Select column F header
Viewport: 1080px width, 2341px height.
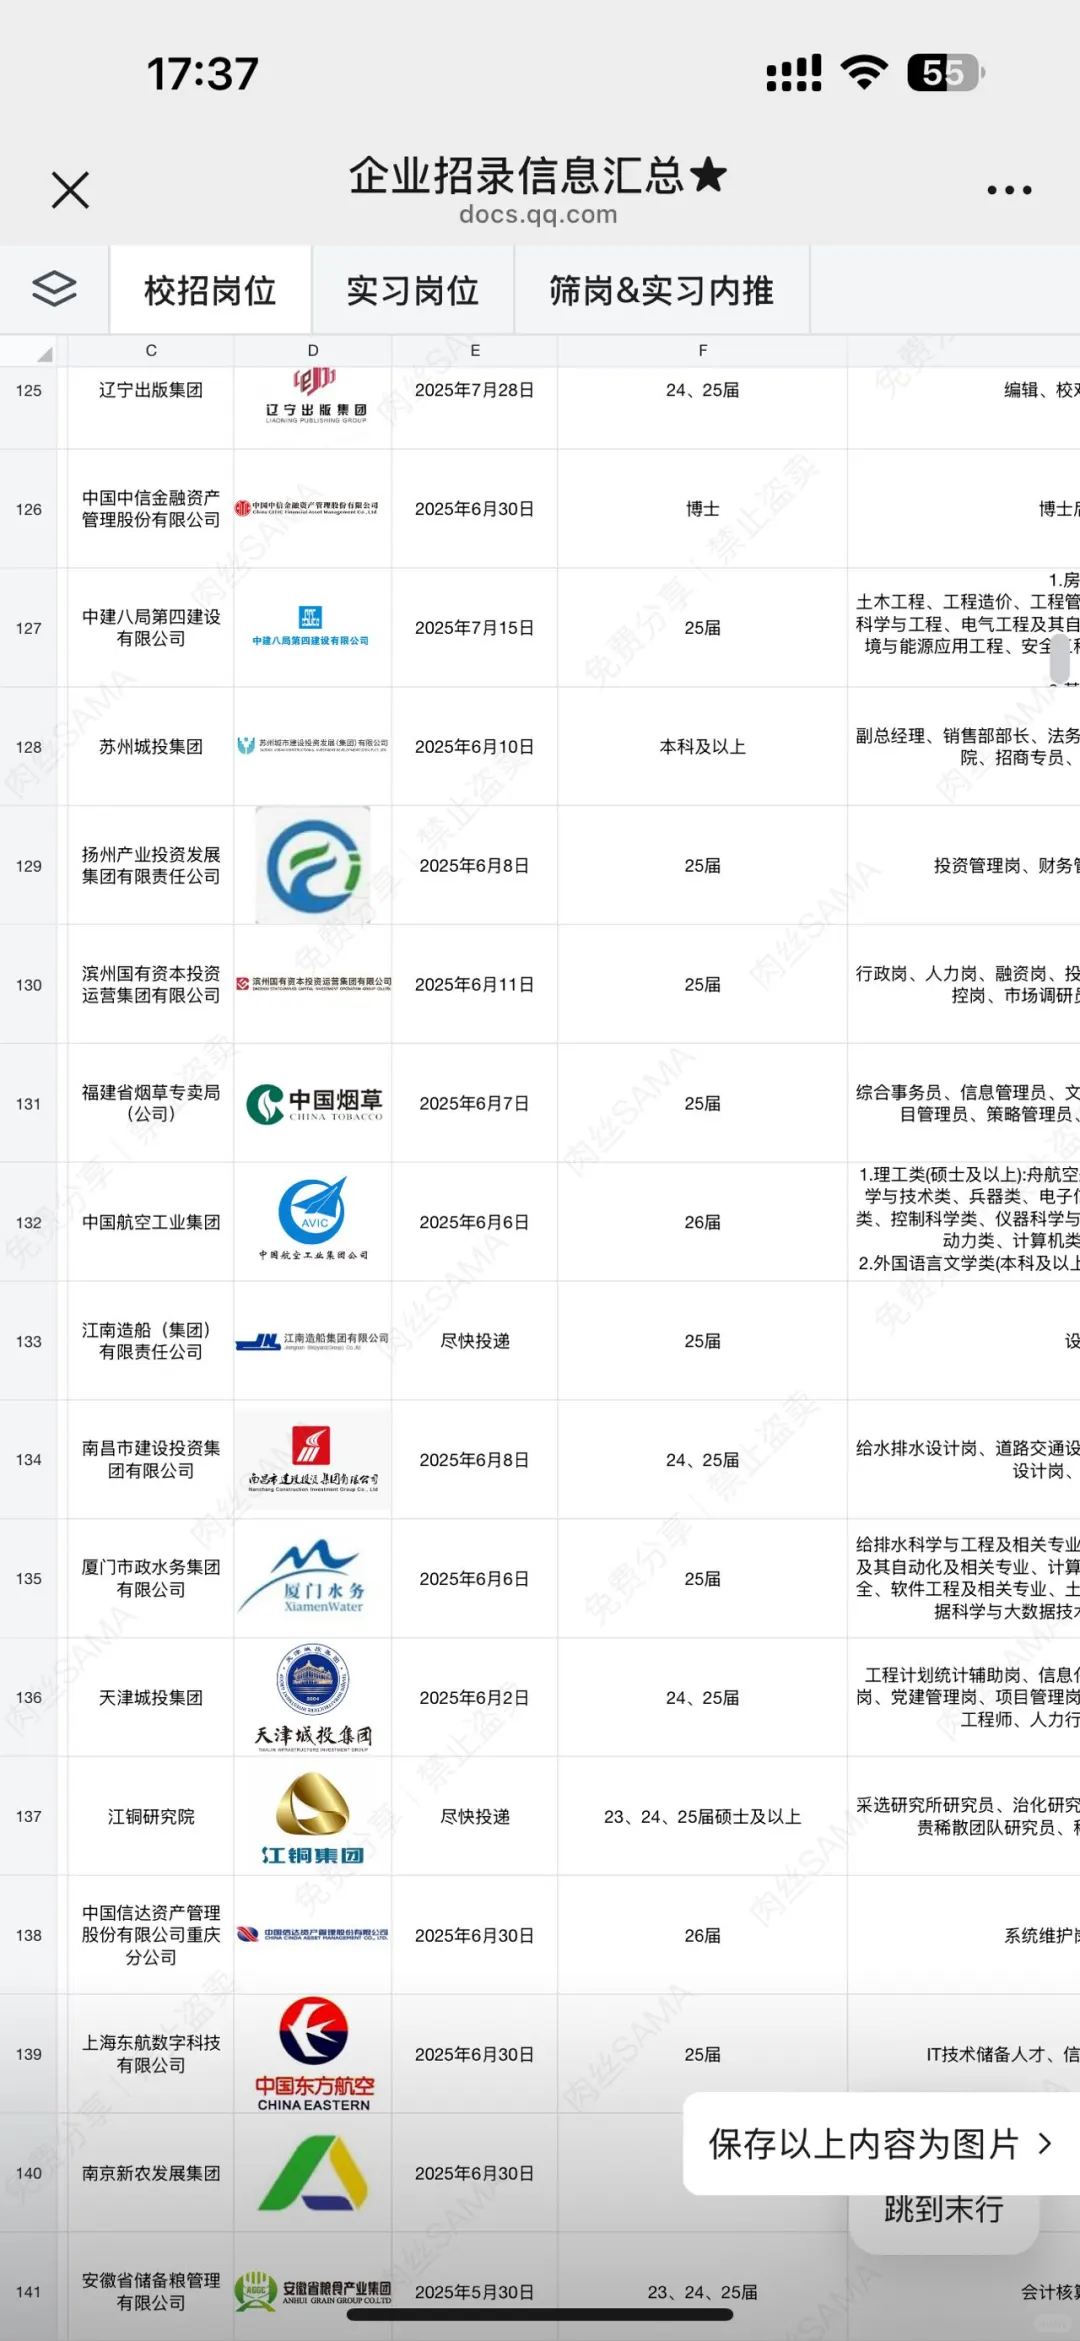point(703,351)
